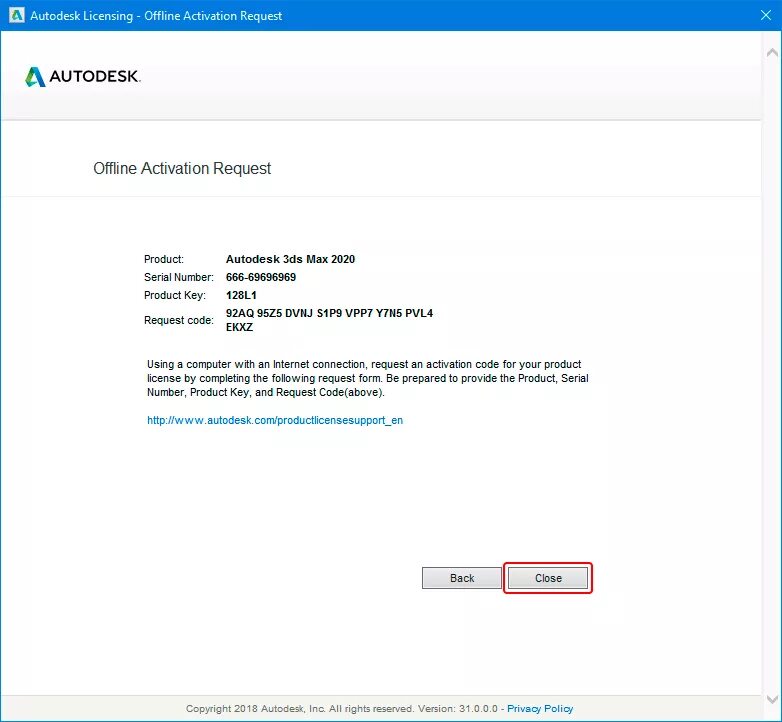Open the Privacy Policy link
The height and width of the screenshot is (722, 782).
click(x=540, y=709)
